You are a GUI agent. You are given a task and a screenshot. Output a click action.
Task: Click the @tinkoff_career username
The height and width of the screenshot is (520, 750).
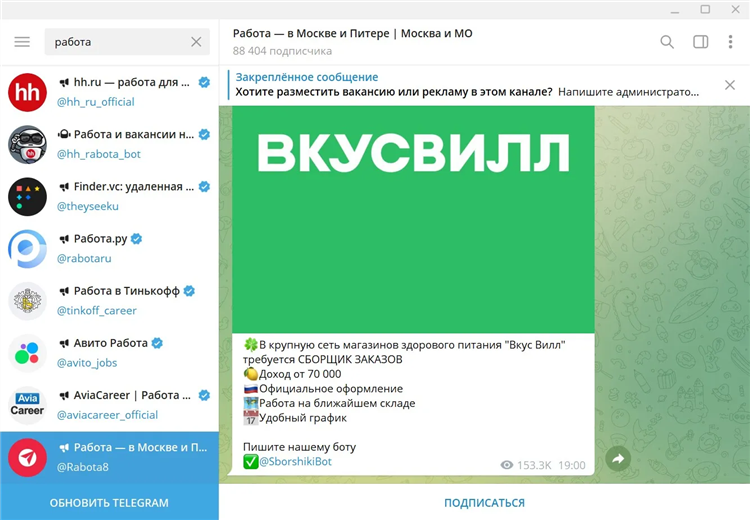click(x=97, y=310)
